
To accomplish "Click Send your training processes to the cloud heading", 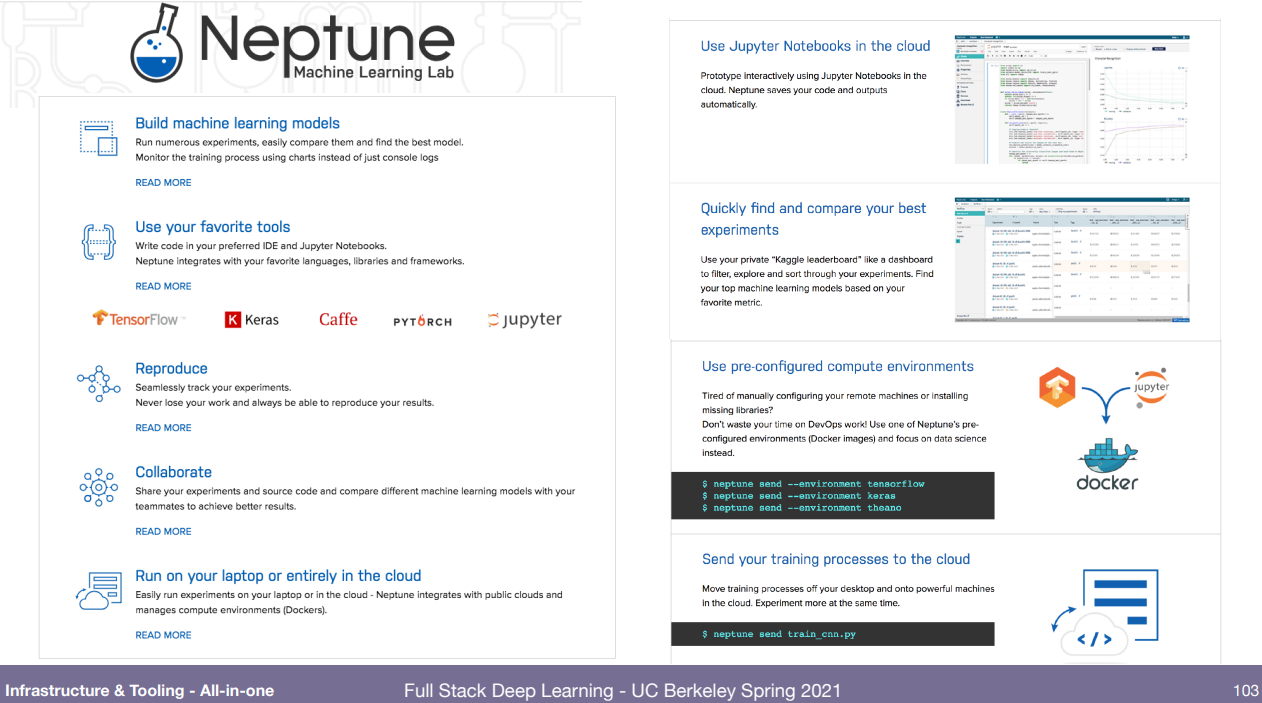I will pyautogui.click(x=836, y=560).
